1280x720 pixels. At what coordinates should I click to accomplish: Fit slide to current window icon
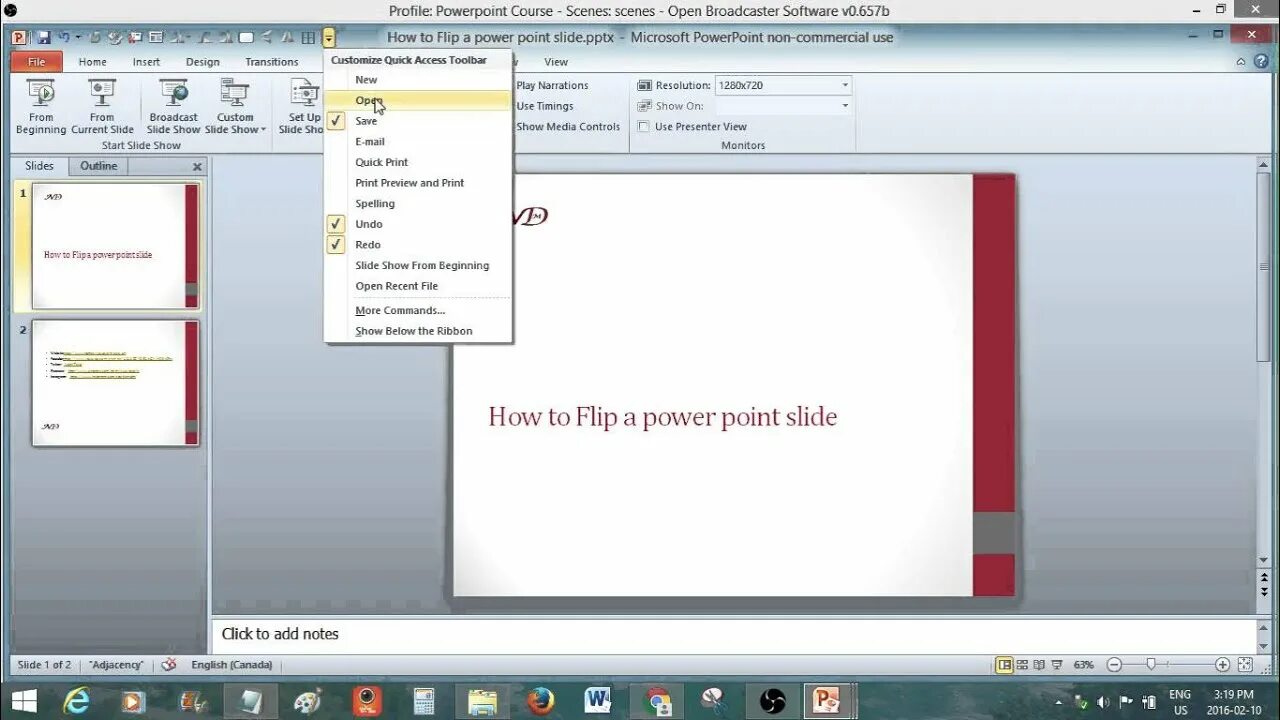click(1245, 665)
